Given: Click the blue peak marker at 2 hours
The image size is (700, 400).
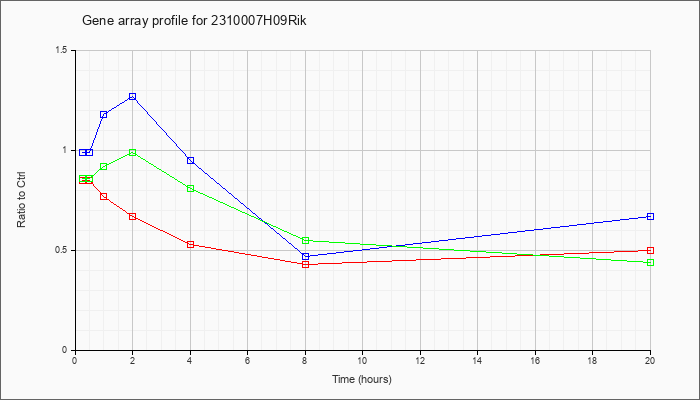Looking at the screenshot, I should [133, 96].
